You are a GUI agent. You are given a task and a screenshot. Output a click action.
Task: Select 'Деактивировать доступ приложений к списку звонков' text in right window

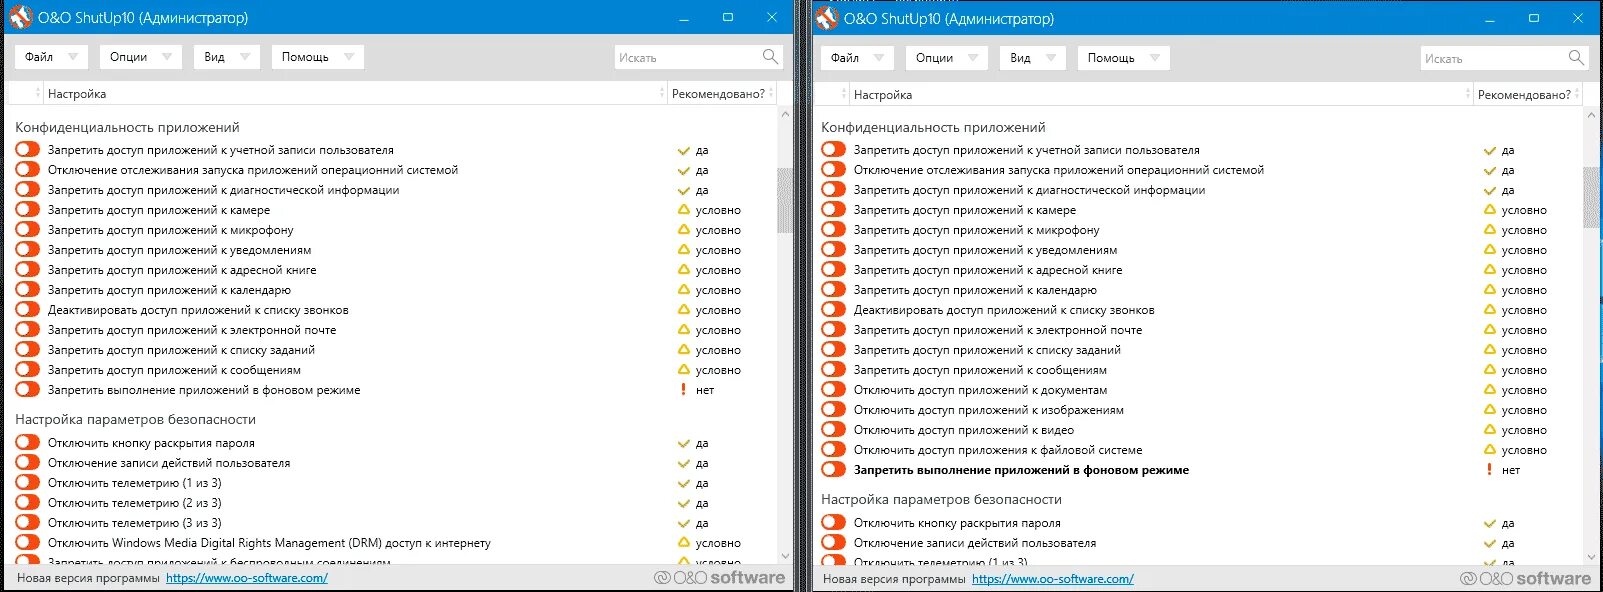(1004, 310)
